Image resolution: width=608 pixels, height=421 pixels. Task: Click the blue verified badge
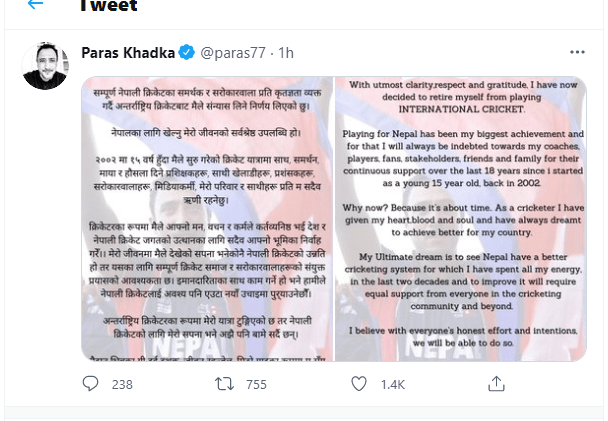(x=186, y=52)
